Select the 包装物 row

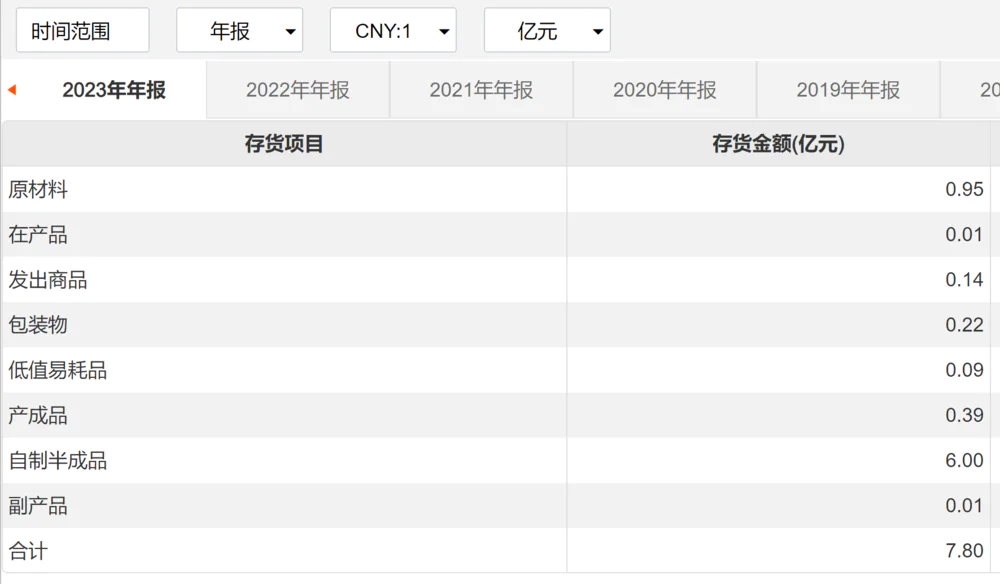tap(496, 325)
